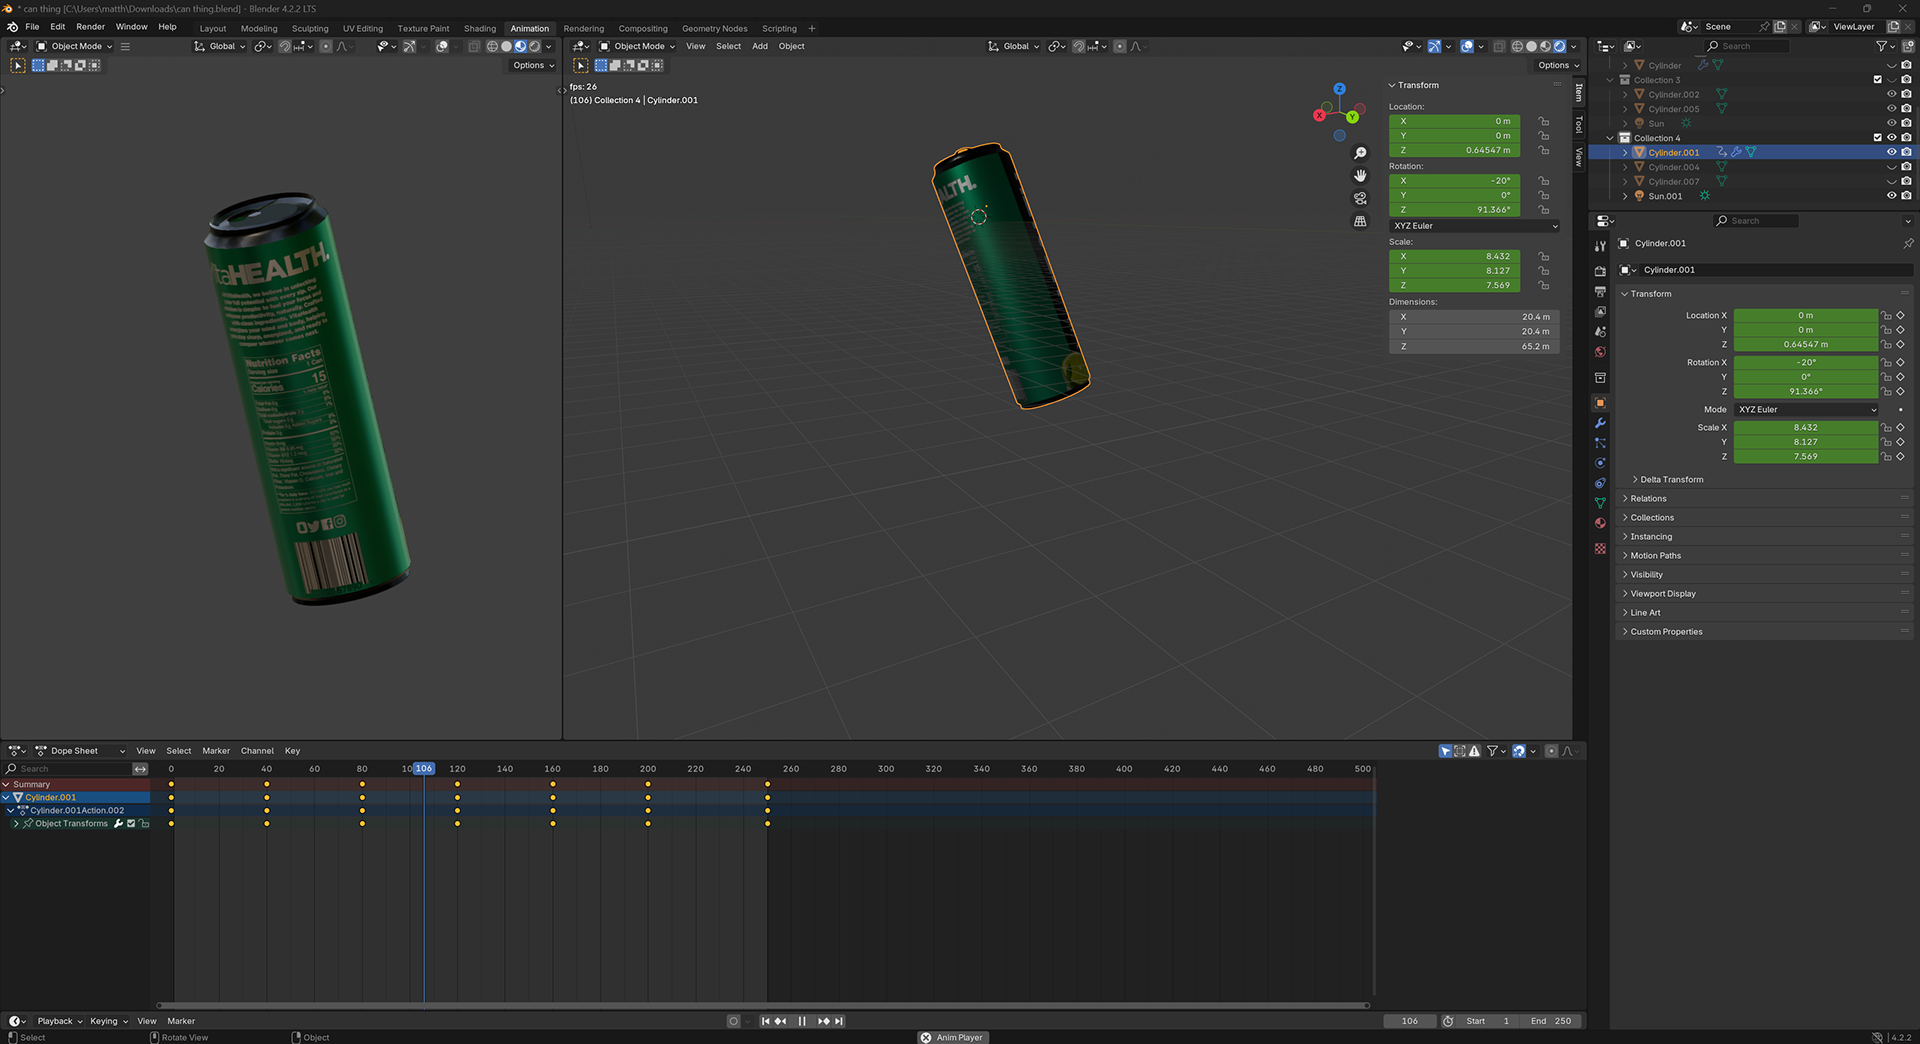Expand the Object Transforms channel group

(x=16, y=824)
